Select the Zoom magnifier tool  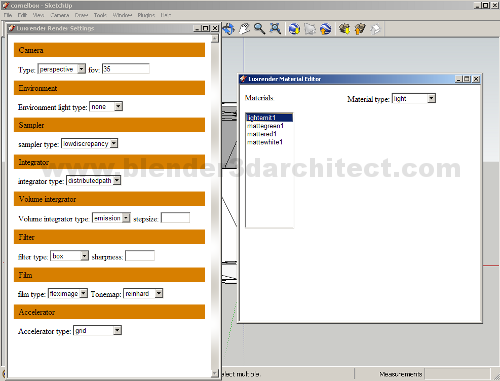(x=260, y=29)
